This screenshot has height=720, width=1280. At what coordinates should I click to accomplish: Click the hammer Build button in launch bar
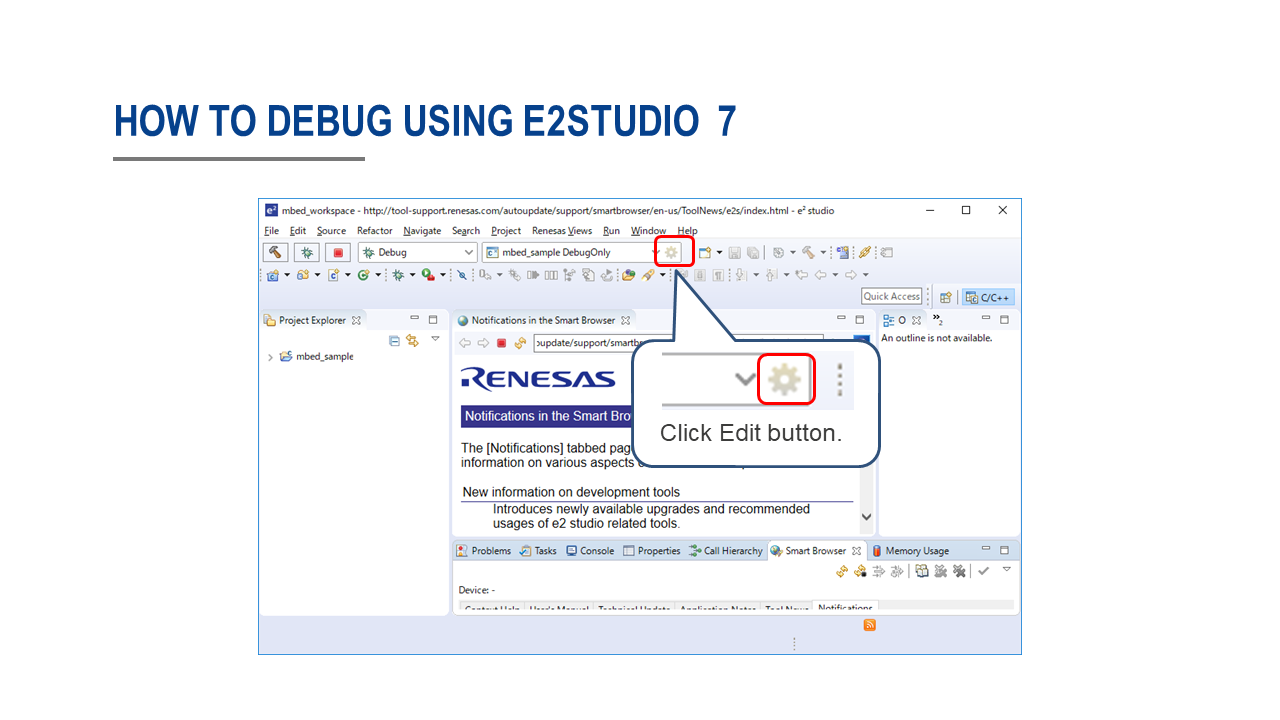[276, 253]
